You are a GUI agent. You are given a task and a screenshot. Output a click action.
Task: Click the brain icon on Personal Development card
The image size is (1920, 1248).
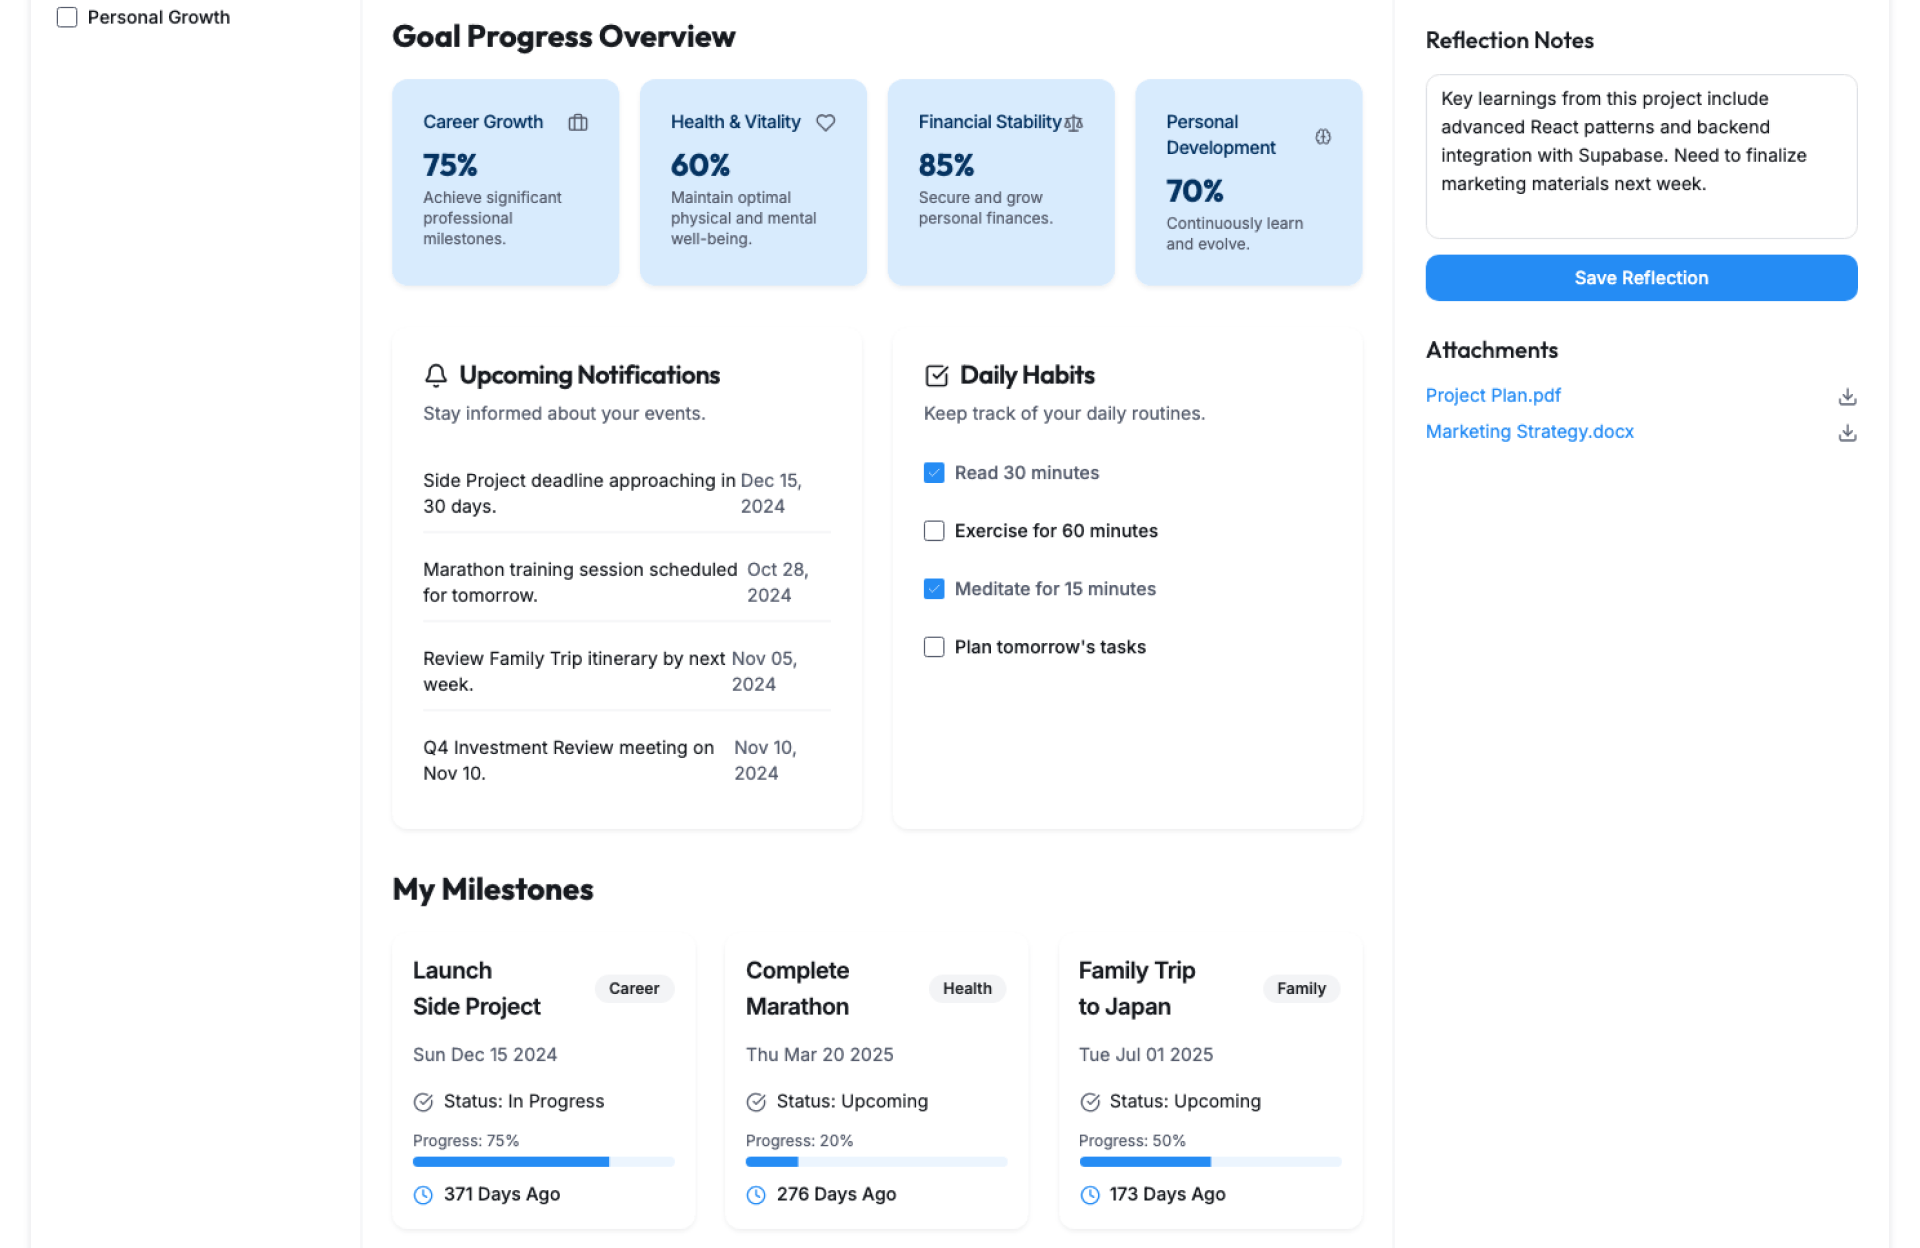click(x=1323, y=137)
